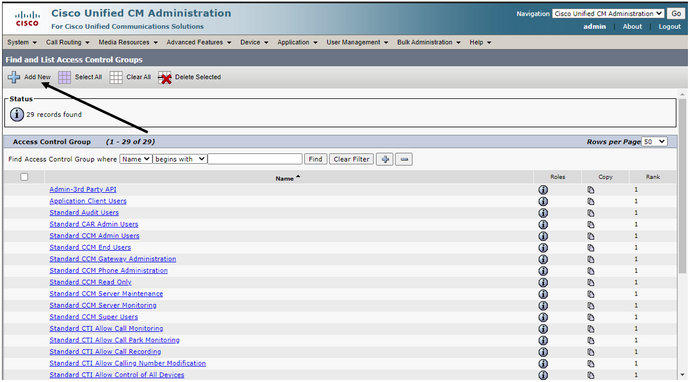Copy the Standard CCM Super Users group
Screen dimensions: 690x382
click(591, 317)
